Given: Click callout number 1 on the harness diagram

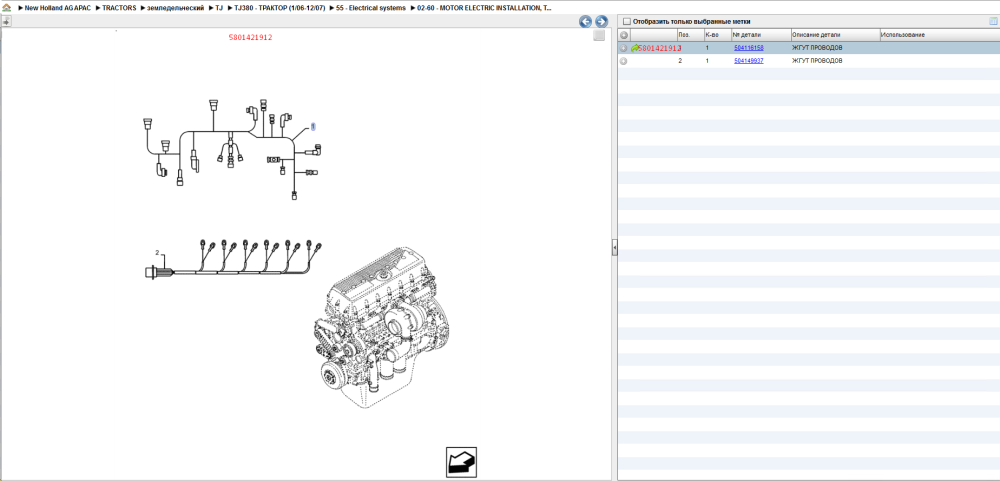Looking at the screenshot, I should click(313, 127).
